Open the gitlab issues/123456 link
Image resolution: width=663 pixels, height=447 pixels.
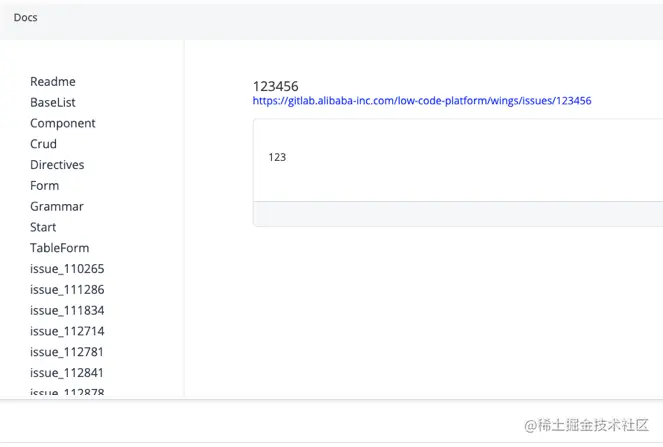coord(422,101)
